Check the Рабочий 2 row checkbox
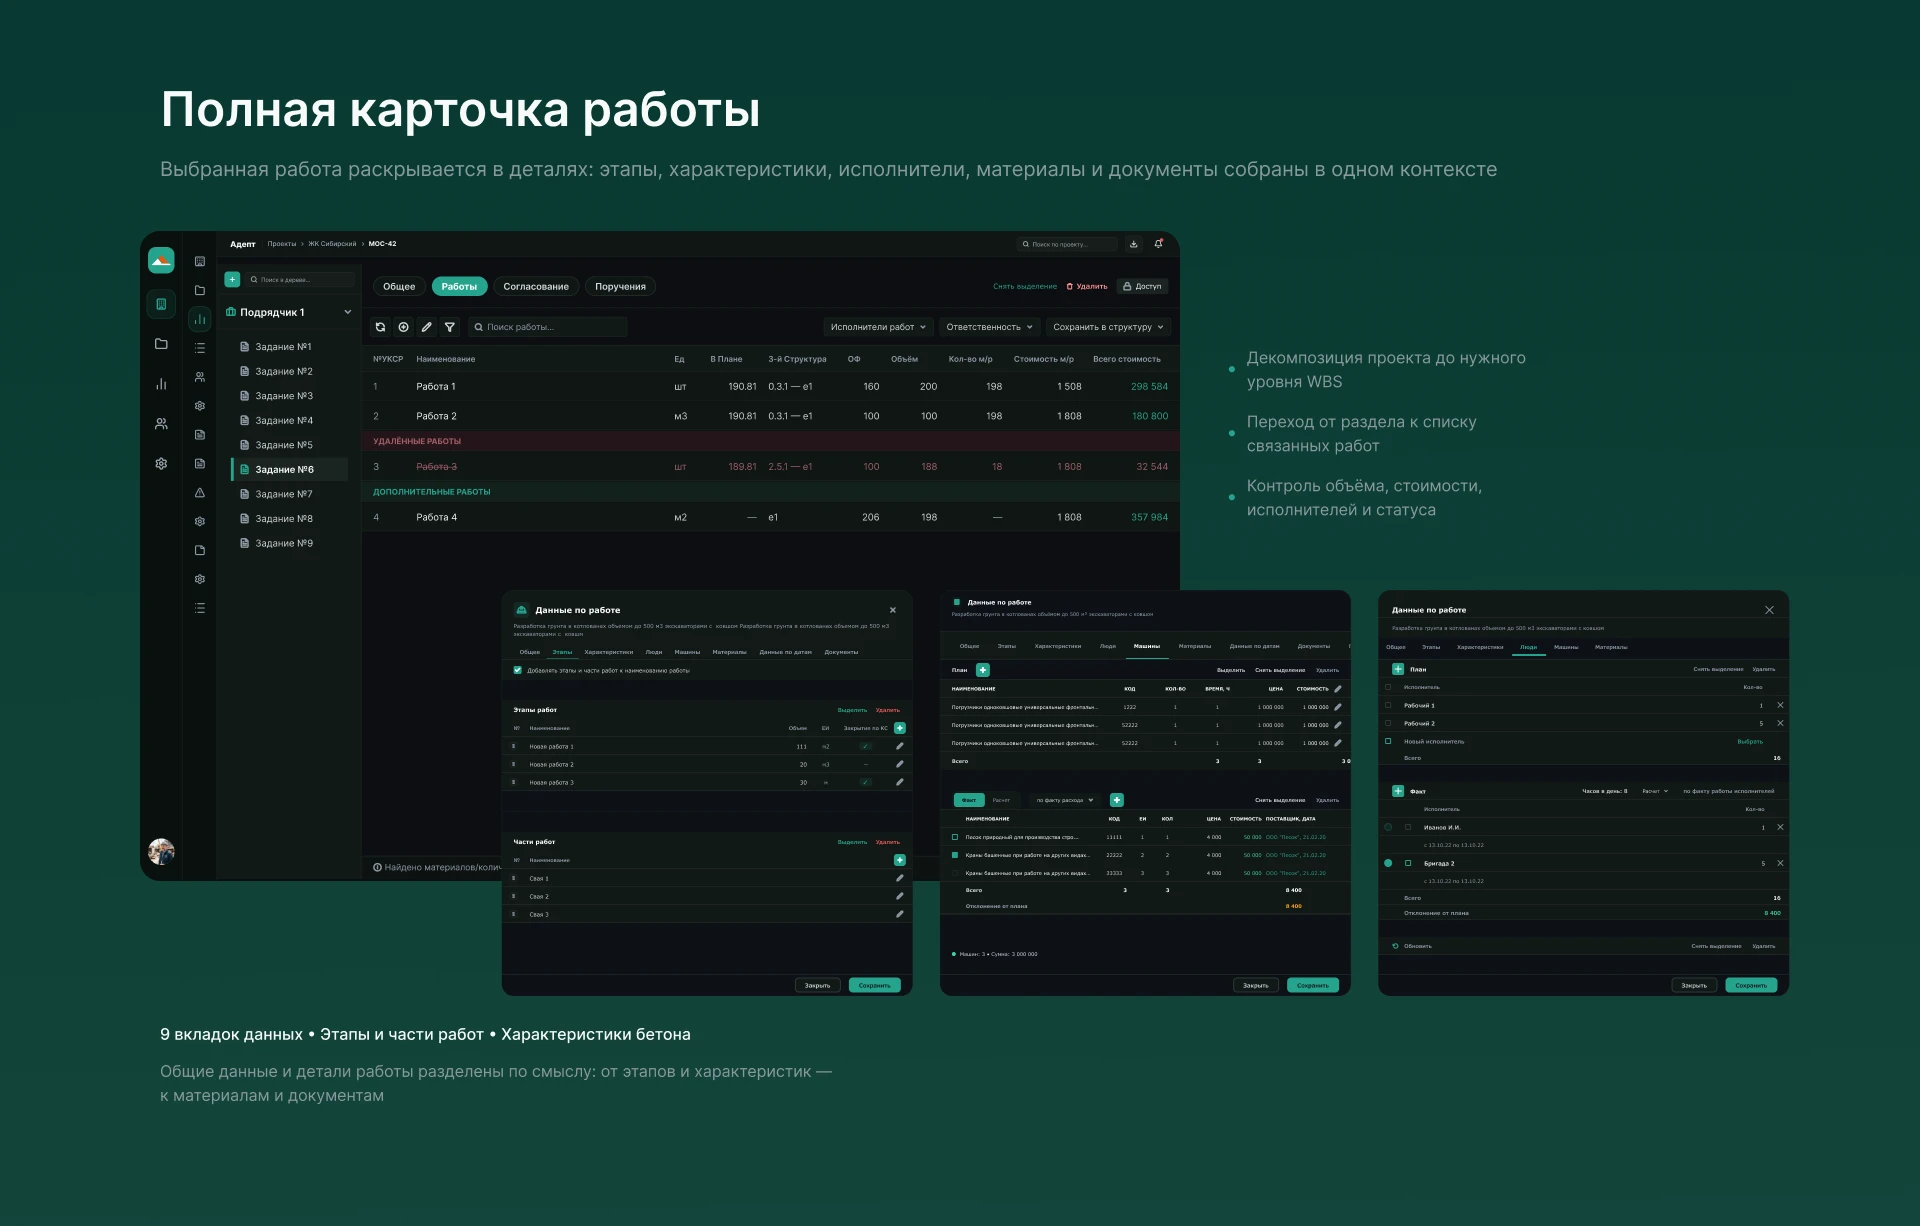 (x=1388, y=723)
